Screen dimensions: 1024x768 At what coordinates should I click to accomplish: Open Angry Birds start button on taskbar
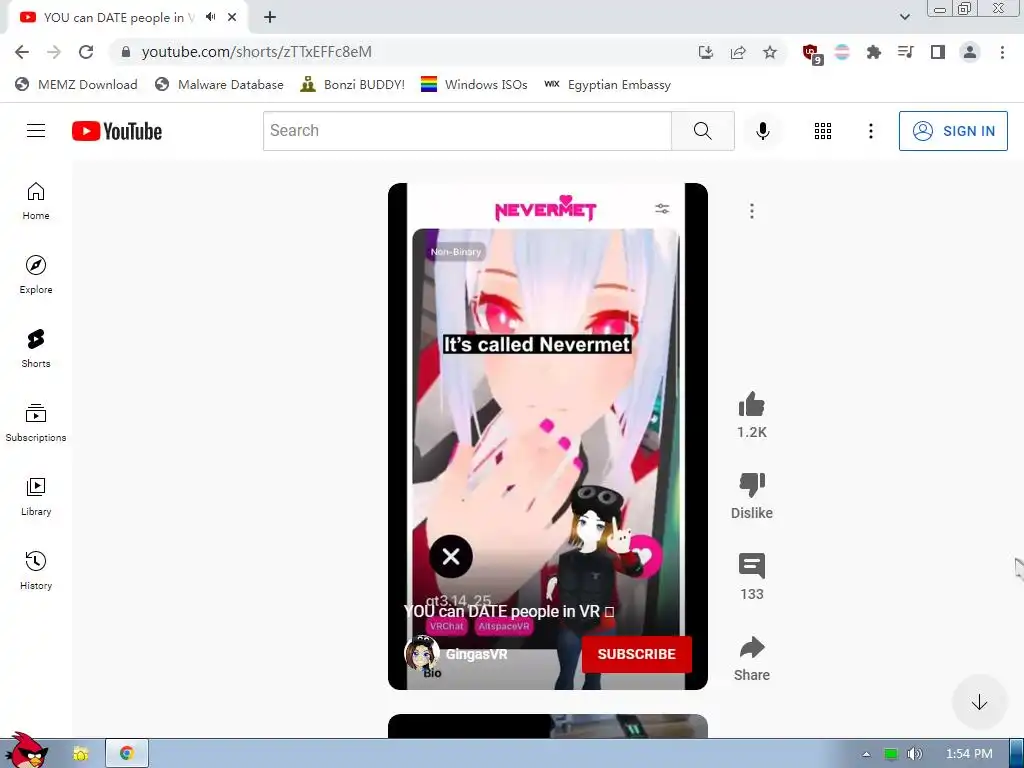pyautogui.click(x=26, y=751)
